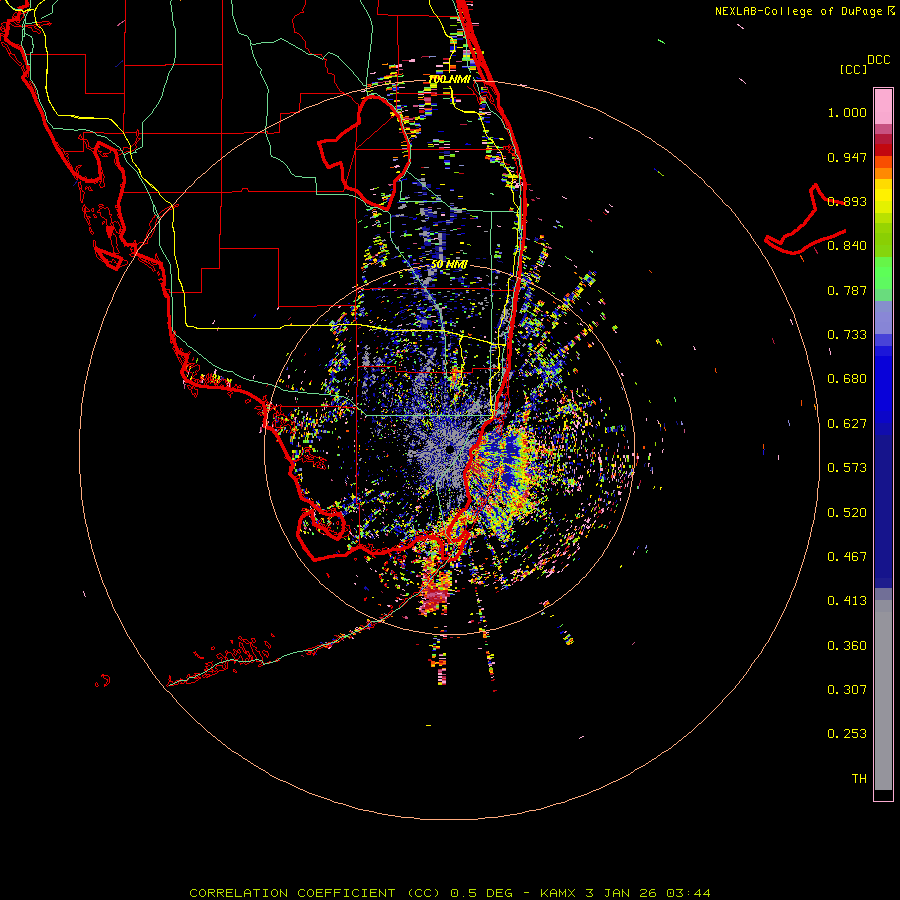Click the DCC label above the color scale
This screenshot has width=900, height=900.
(x=878, y=60)
